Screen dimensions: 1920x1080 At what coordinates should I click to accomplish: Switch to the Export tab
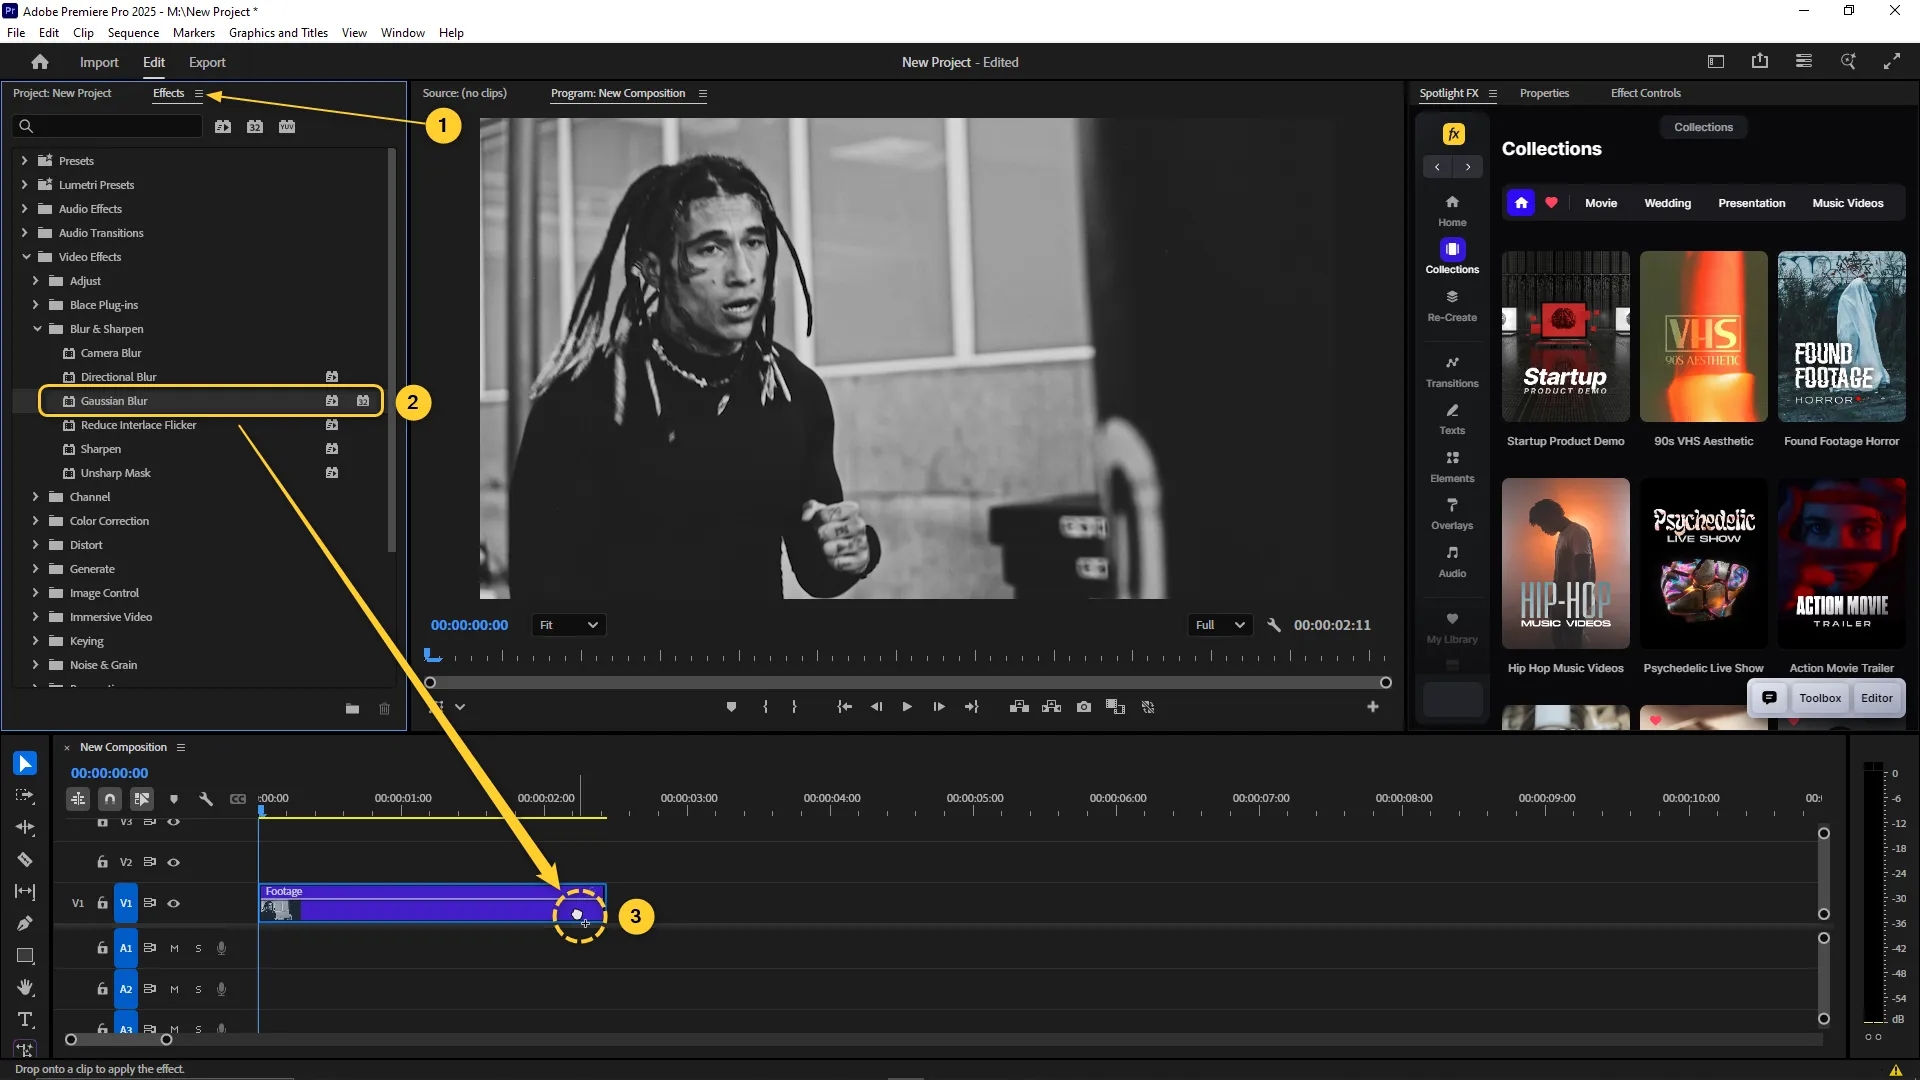pos(207,62)
